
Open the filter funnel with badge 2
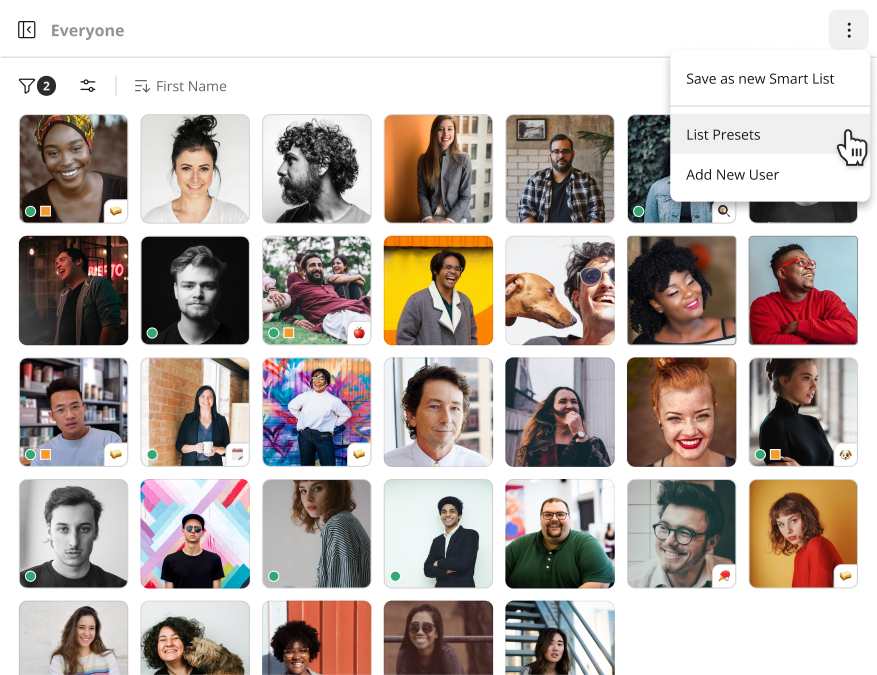37,86
